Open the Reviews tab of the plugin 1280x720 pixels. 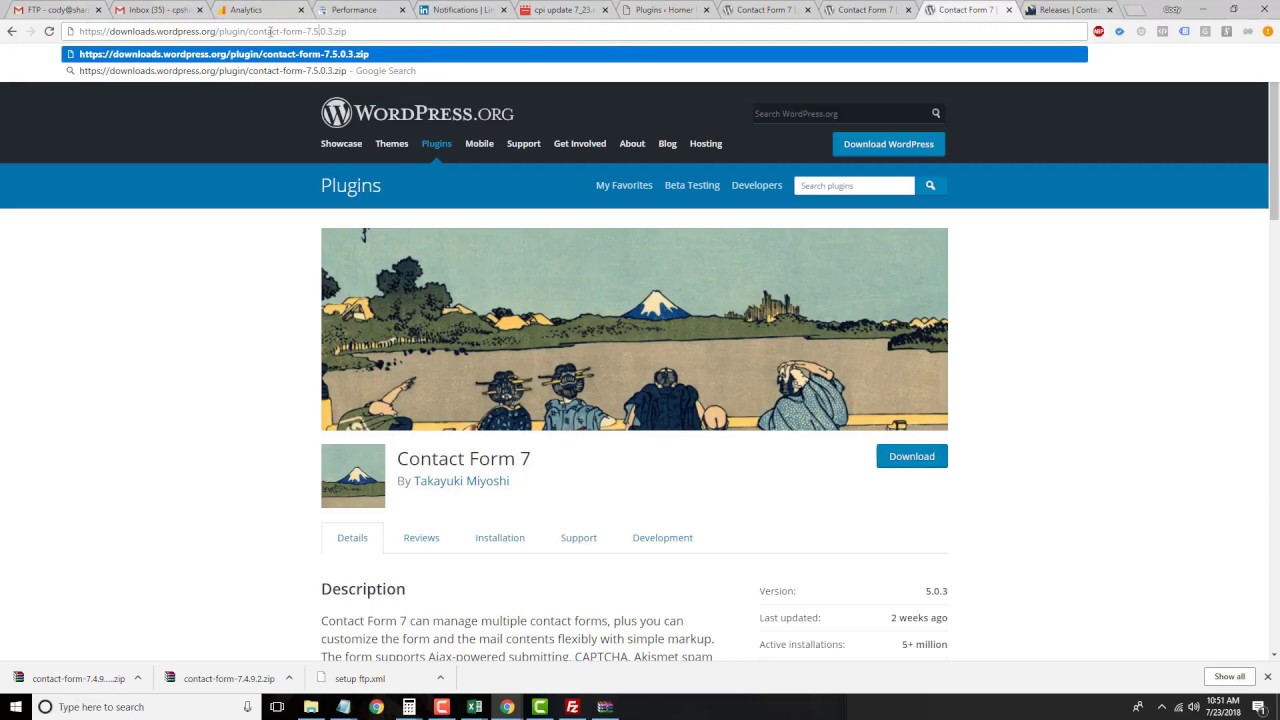click(x=421, y=538)
